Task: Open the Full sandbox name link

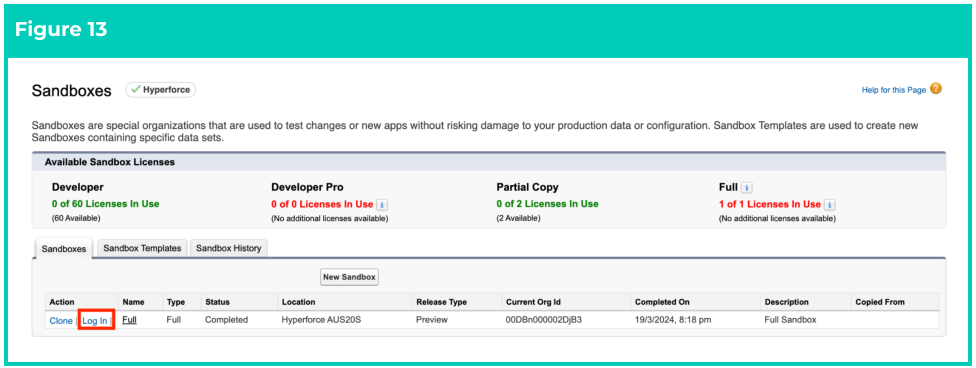Action: point(129,320)
